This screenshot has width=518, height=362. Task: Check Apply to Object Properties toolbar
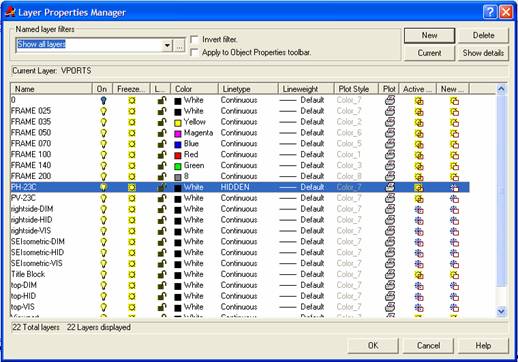[194, 52]
